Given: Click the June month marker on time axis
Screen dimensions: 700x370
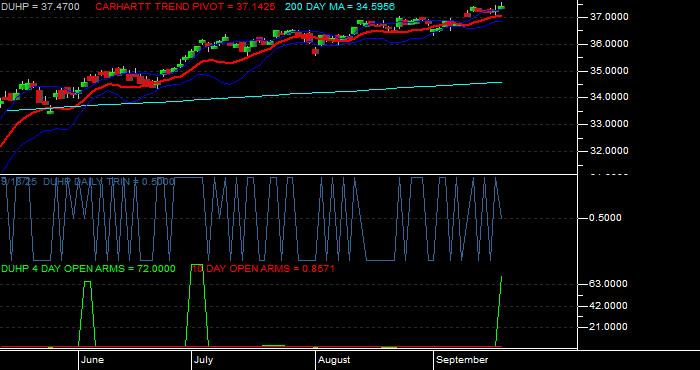Looking at the screenshot, I should point(93,360).
